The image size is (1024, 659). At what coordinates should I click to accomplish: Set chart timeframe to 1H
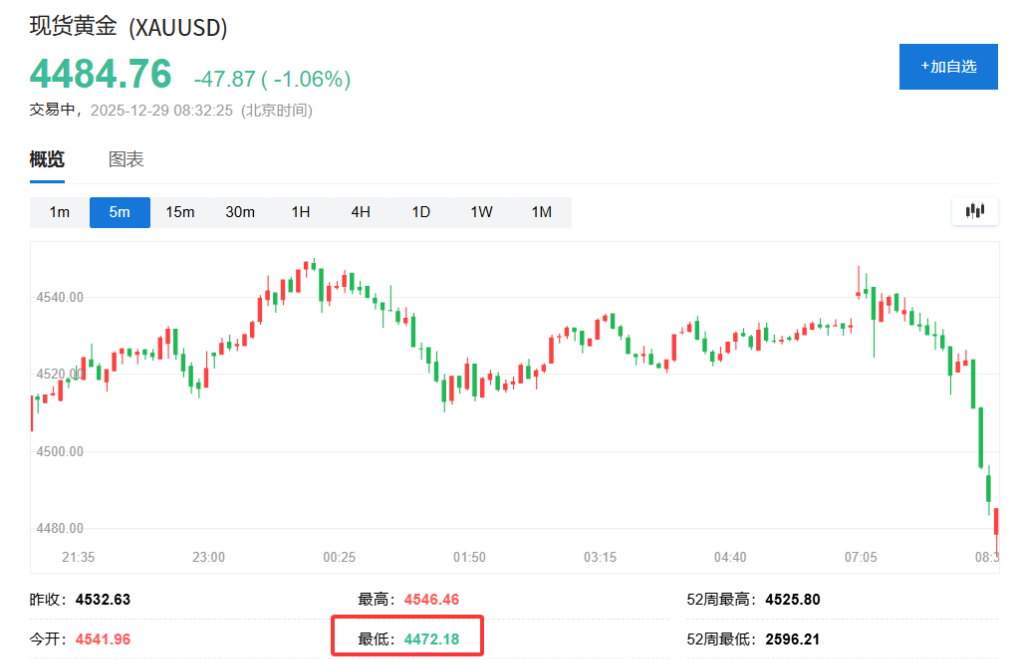[301, 212]
